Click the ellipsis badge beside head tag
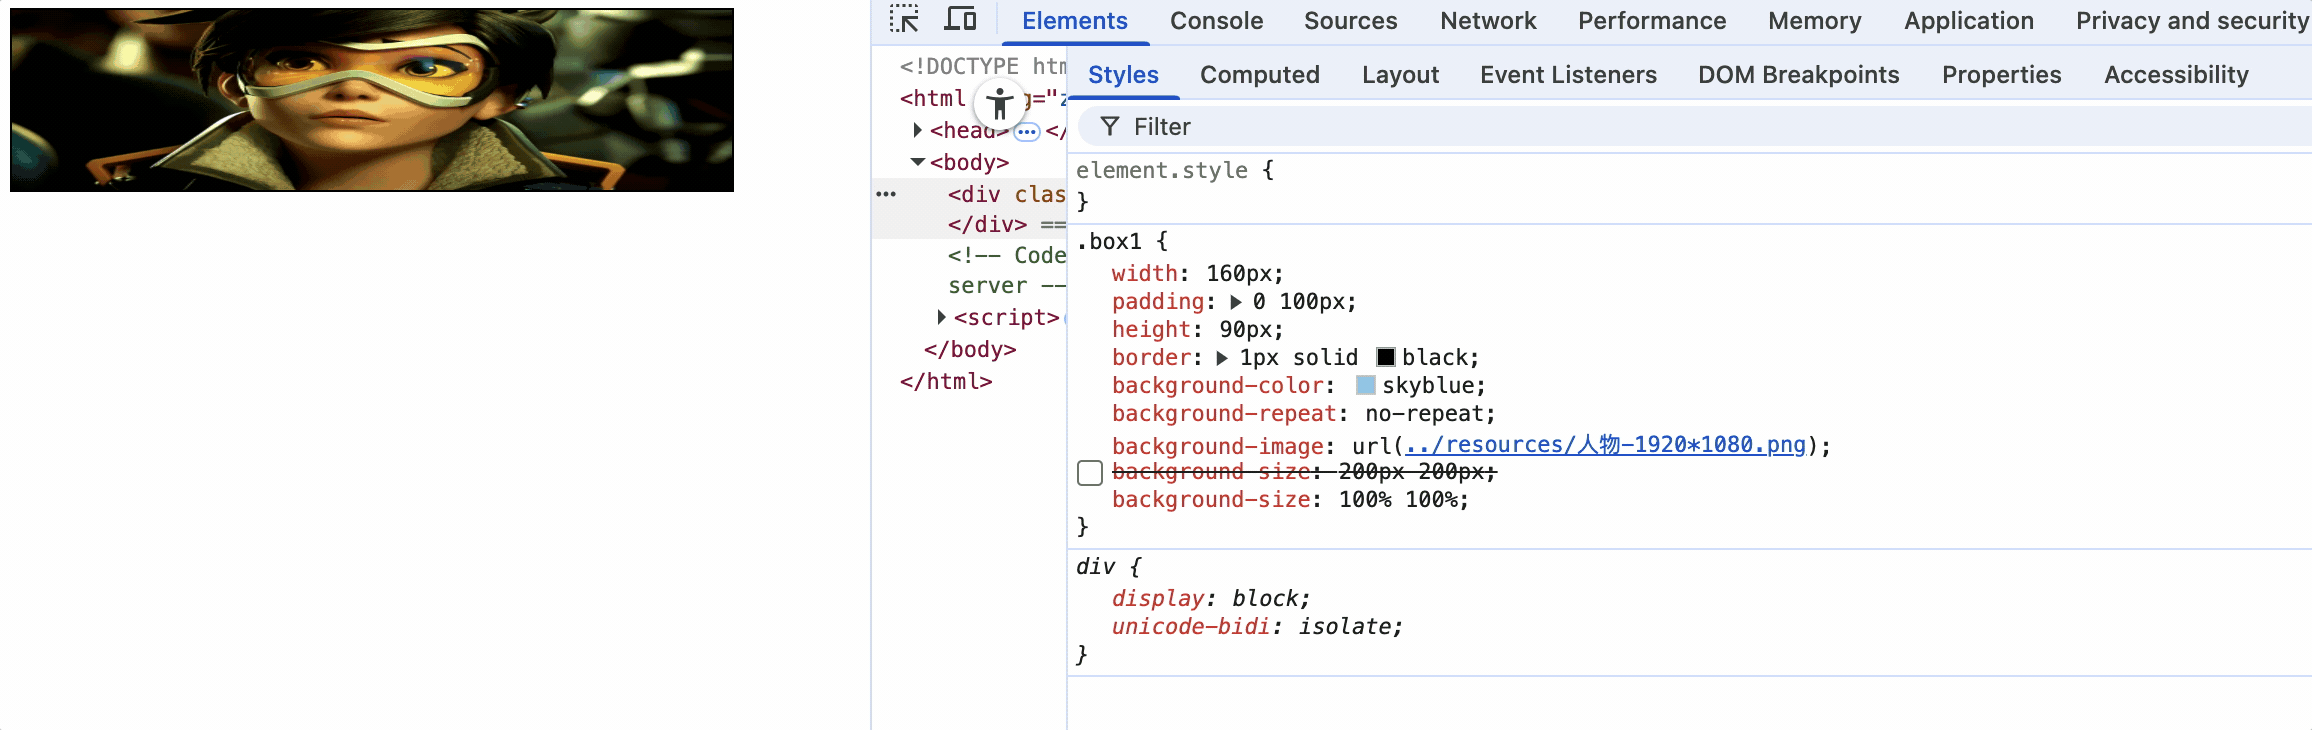Image resolution: width=2312 pixels, height=730 pixels. (x=1027, y=131)
